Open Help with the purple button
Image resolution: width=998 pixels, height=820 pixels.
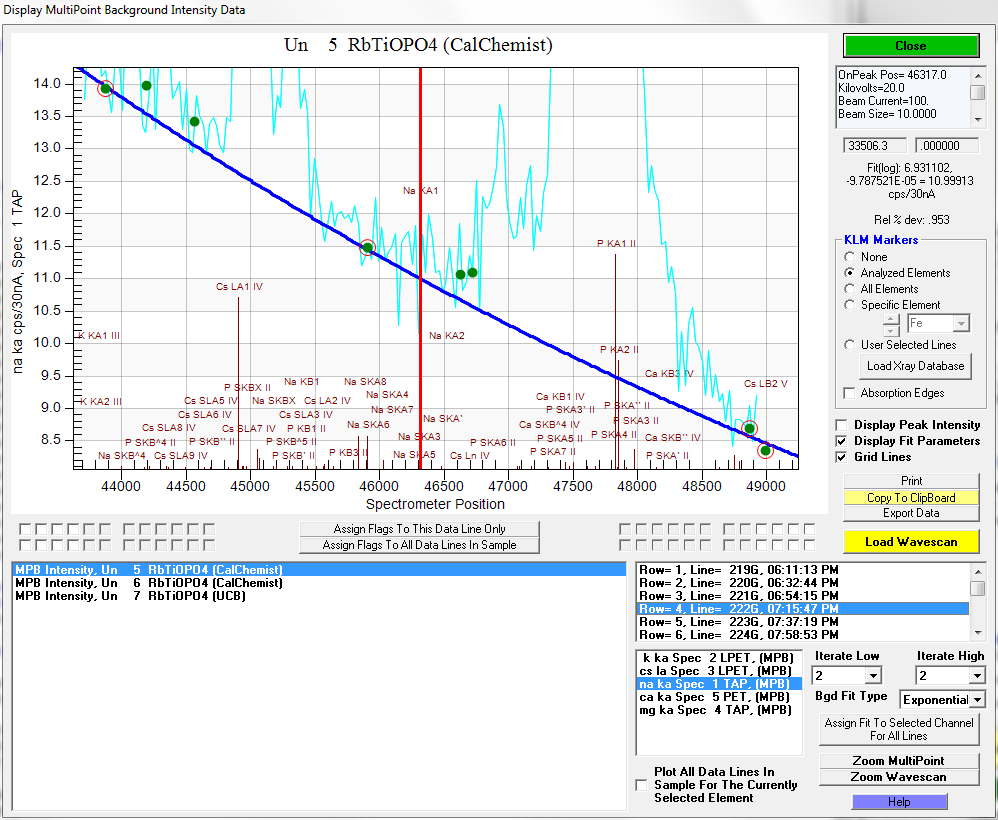(x=899, y=802)
